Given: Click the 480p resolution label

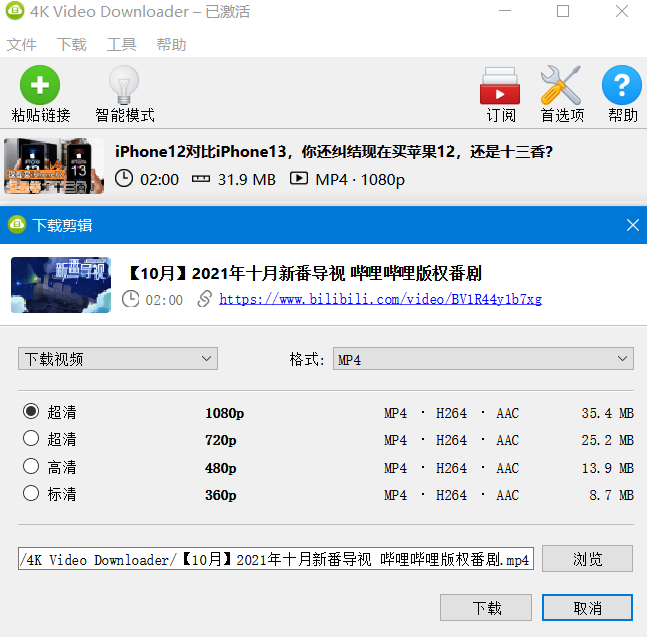Looking at the screenshot, I should (x=221, y=468).
